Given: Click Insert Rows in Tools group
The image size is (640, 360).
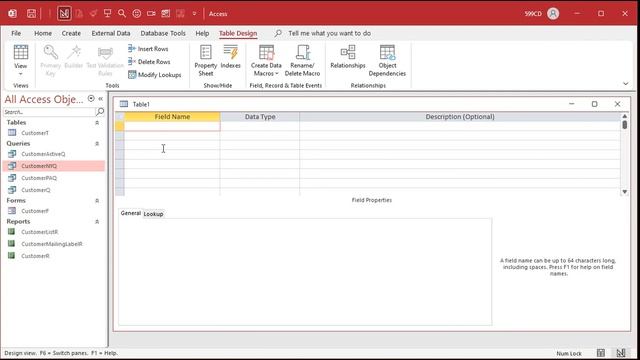Looking at the screenshot, I should point(148,49).
